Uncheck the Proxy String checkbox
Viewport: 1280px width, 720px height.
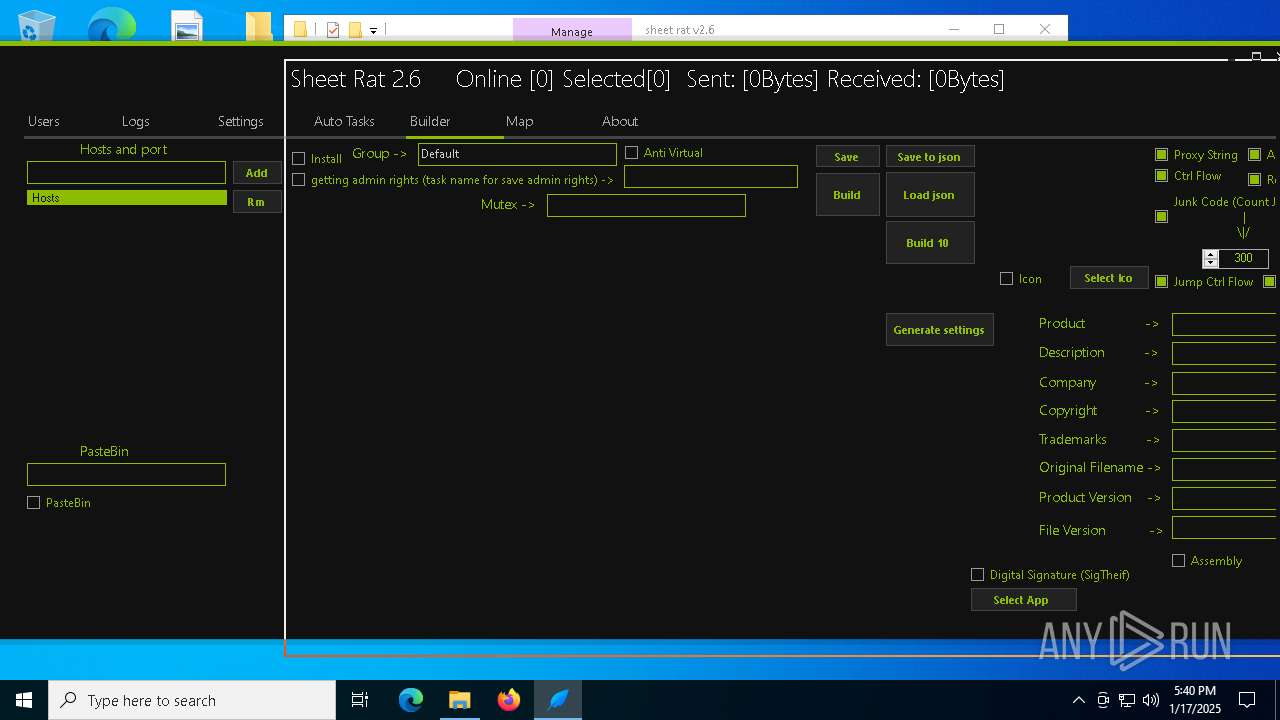pyautogui.click(x=1161, y=155)
